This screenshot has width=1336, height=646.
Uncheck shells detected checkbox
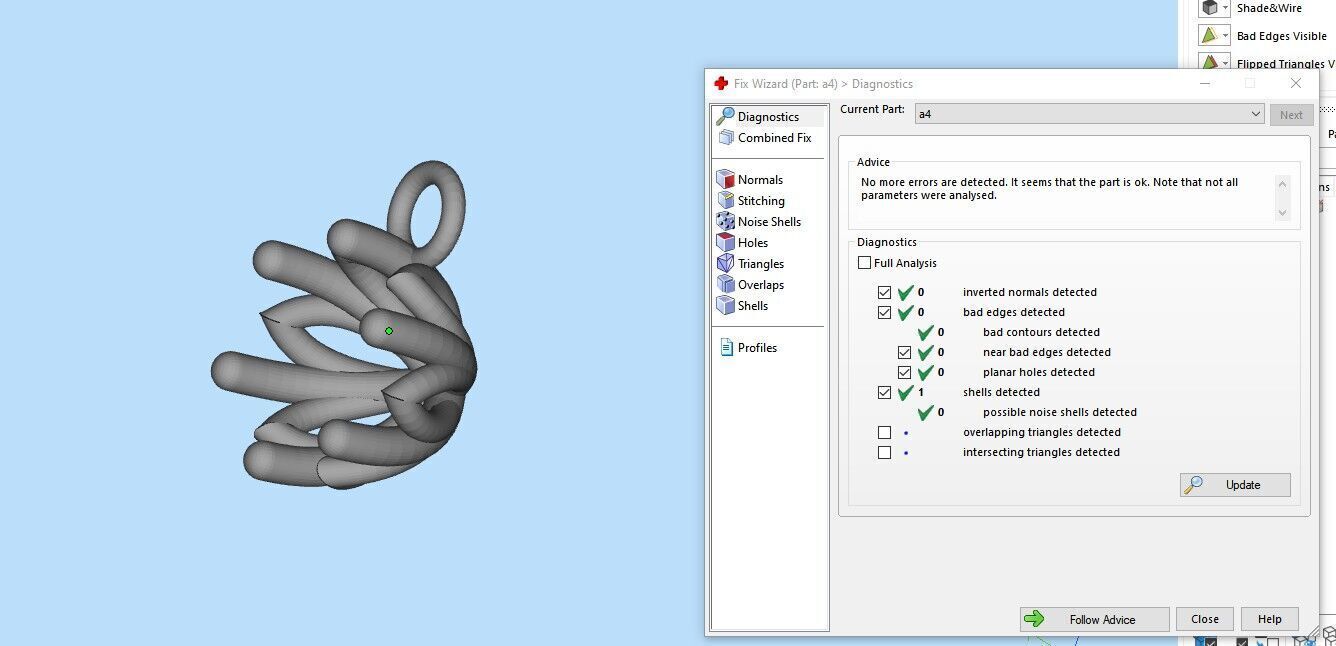tap(884, 392)
